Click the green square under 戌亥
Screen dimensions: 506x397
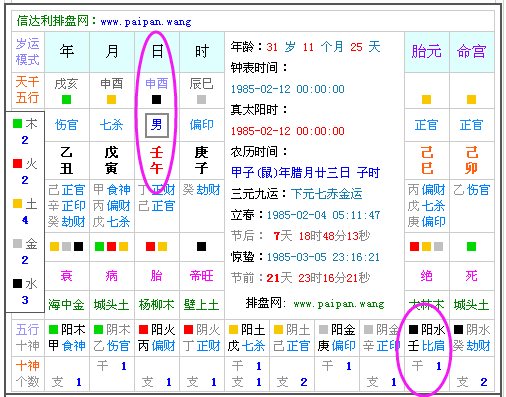[x=66, y=99]
